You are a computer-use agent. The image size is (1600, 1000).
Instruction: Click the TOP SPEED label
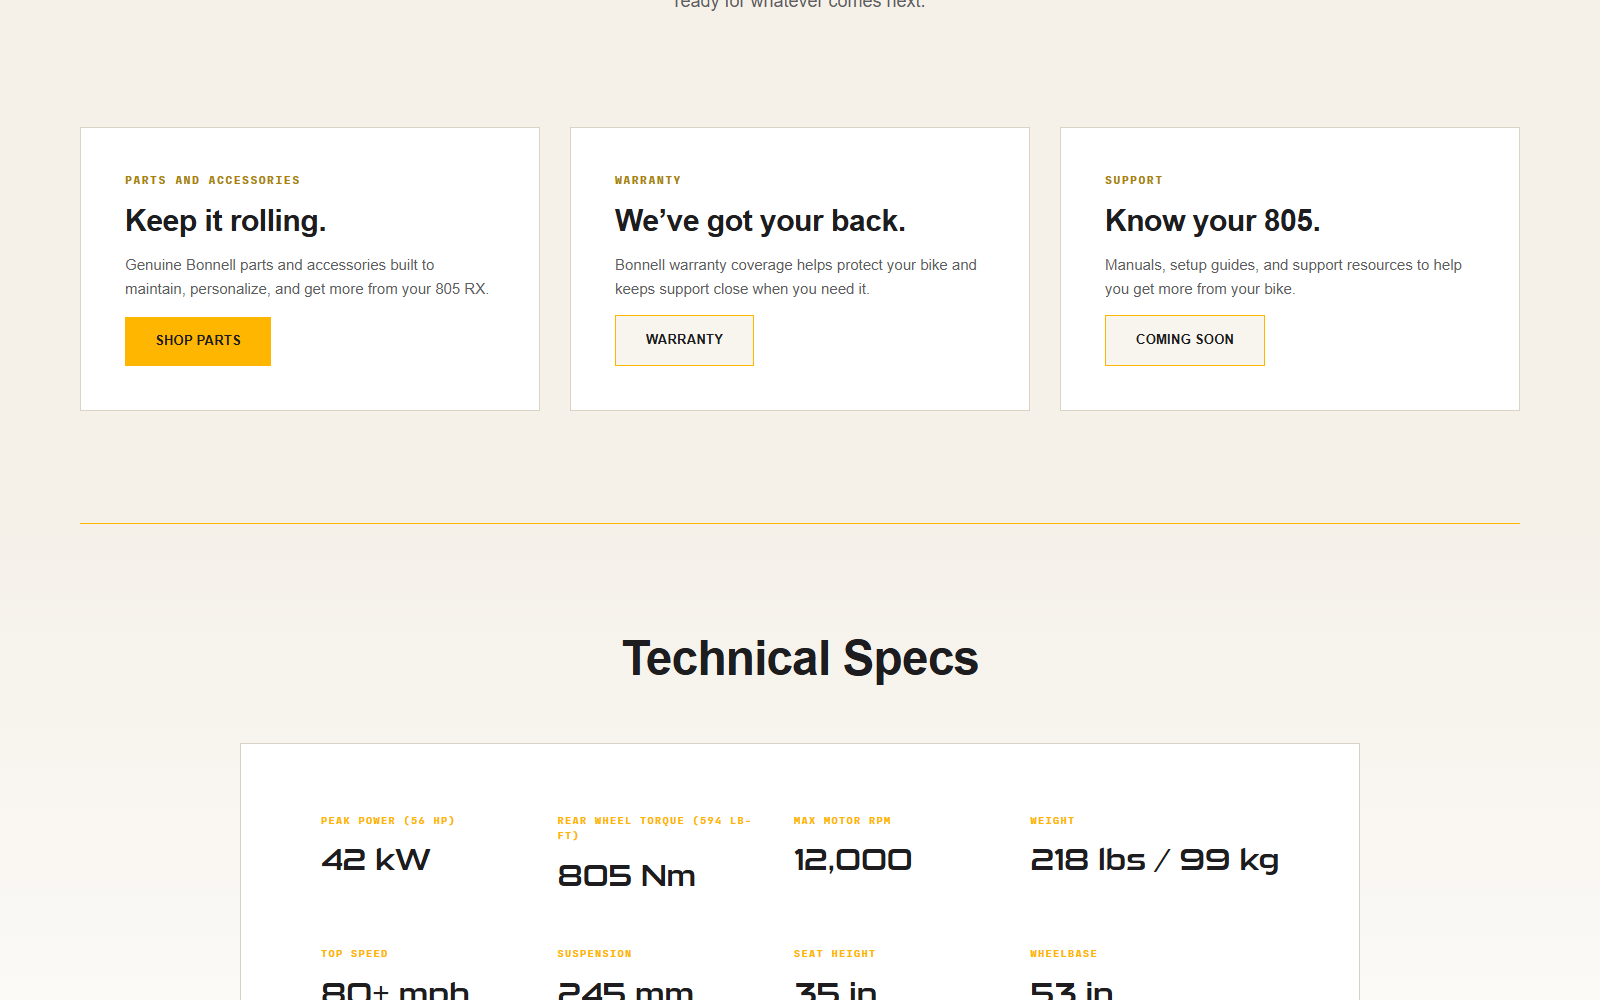[354, 954]
